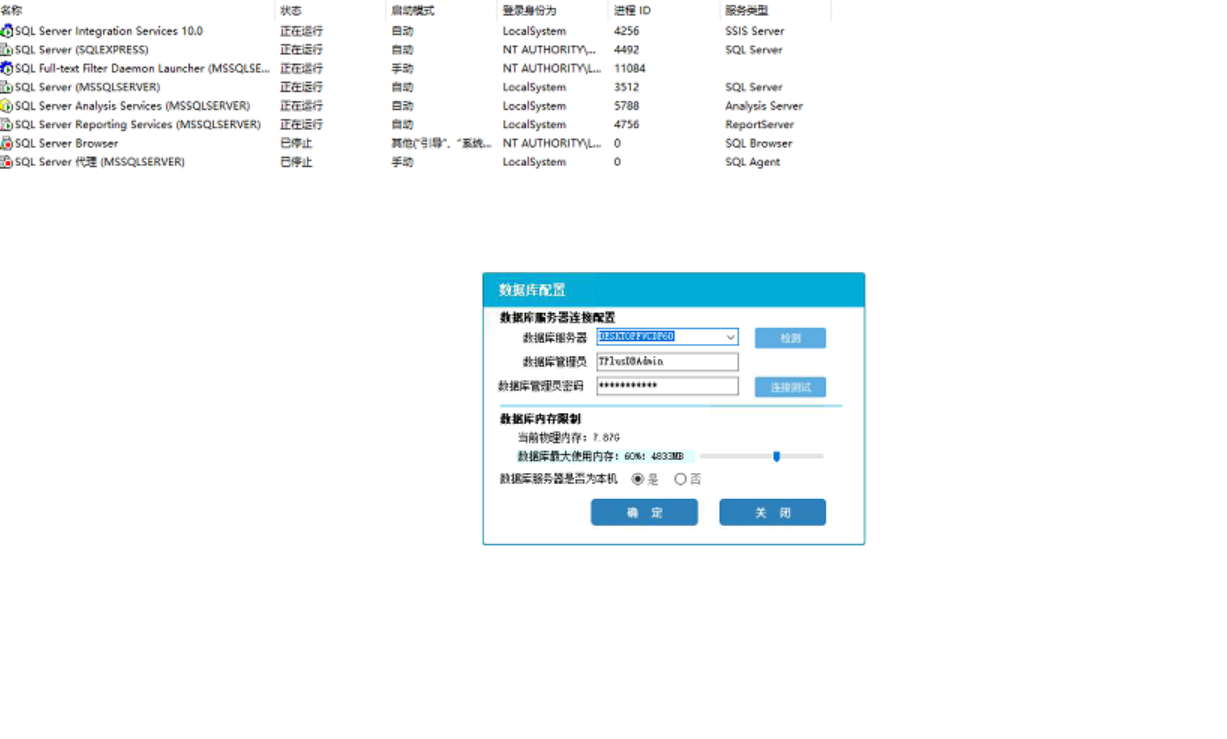
Task: Click the SQL Server Reporting Services icon
Action: pyautogui.click(x=6, y=125)
